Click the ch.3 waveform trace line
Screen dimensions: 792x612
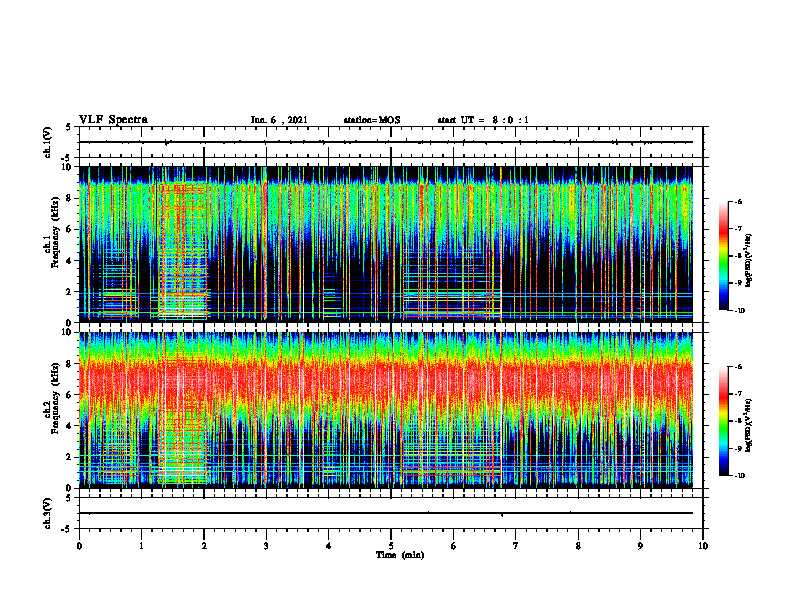pos(386,513)
